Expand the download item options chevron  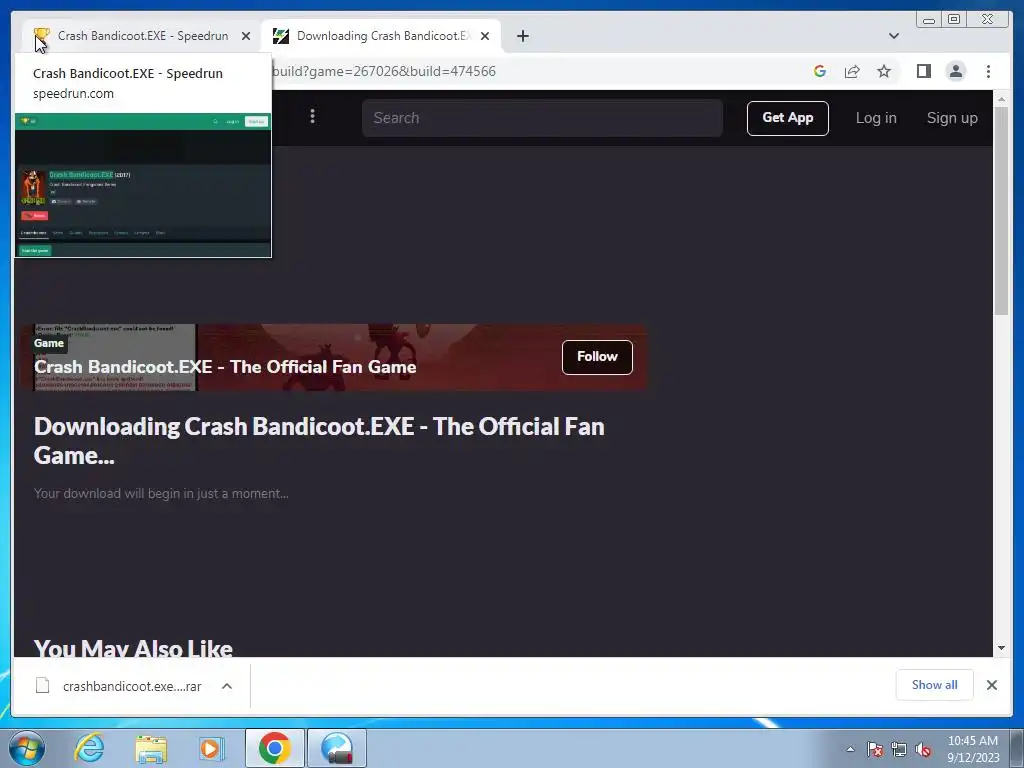pos(227,686)
